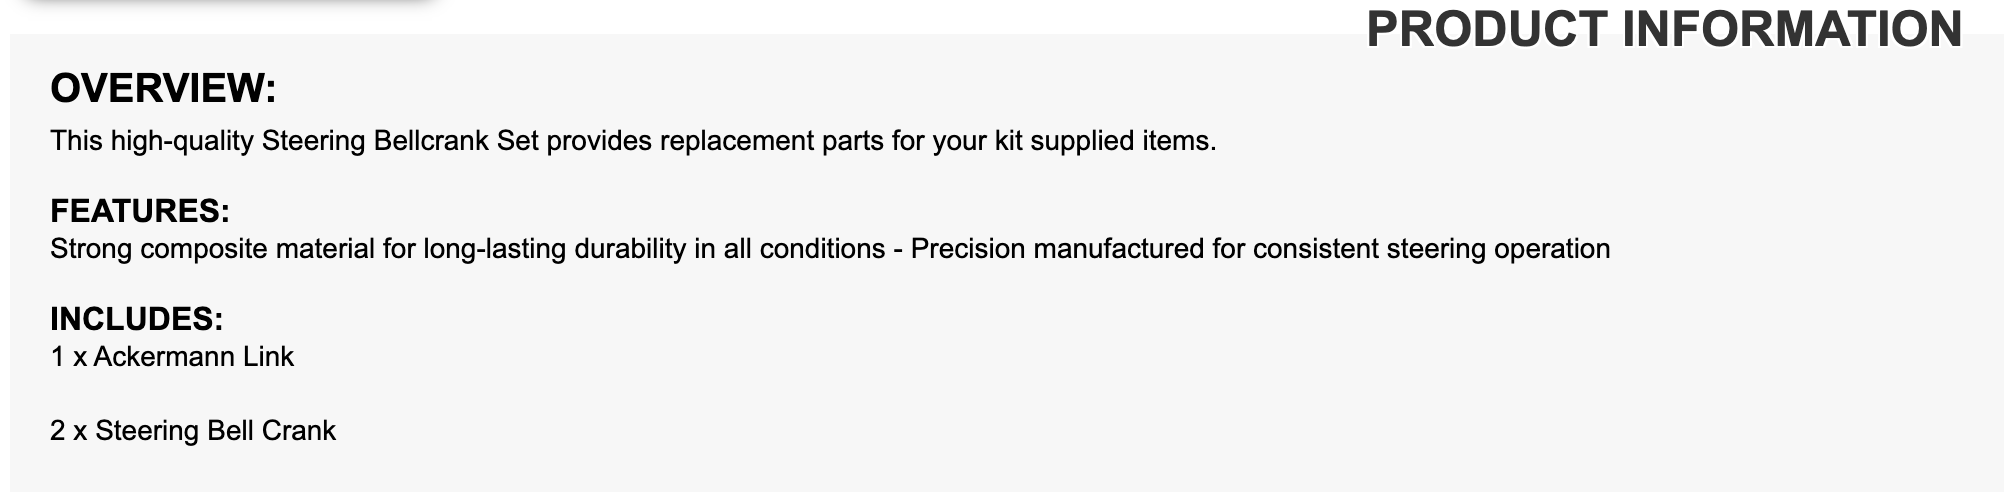Click the PRODUCT INFORMATION heading
This screenshot has width=2004, height=492.
click(1663, 29)
